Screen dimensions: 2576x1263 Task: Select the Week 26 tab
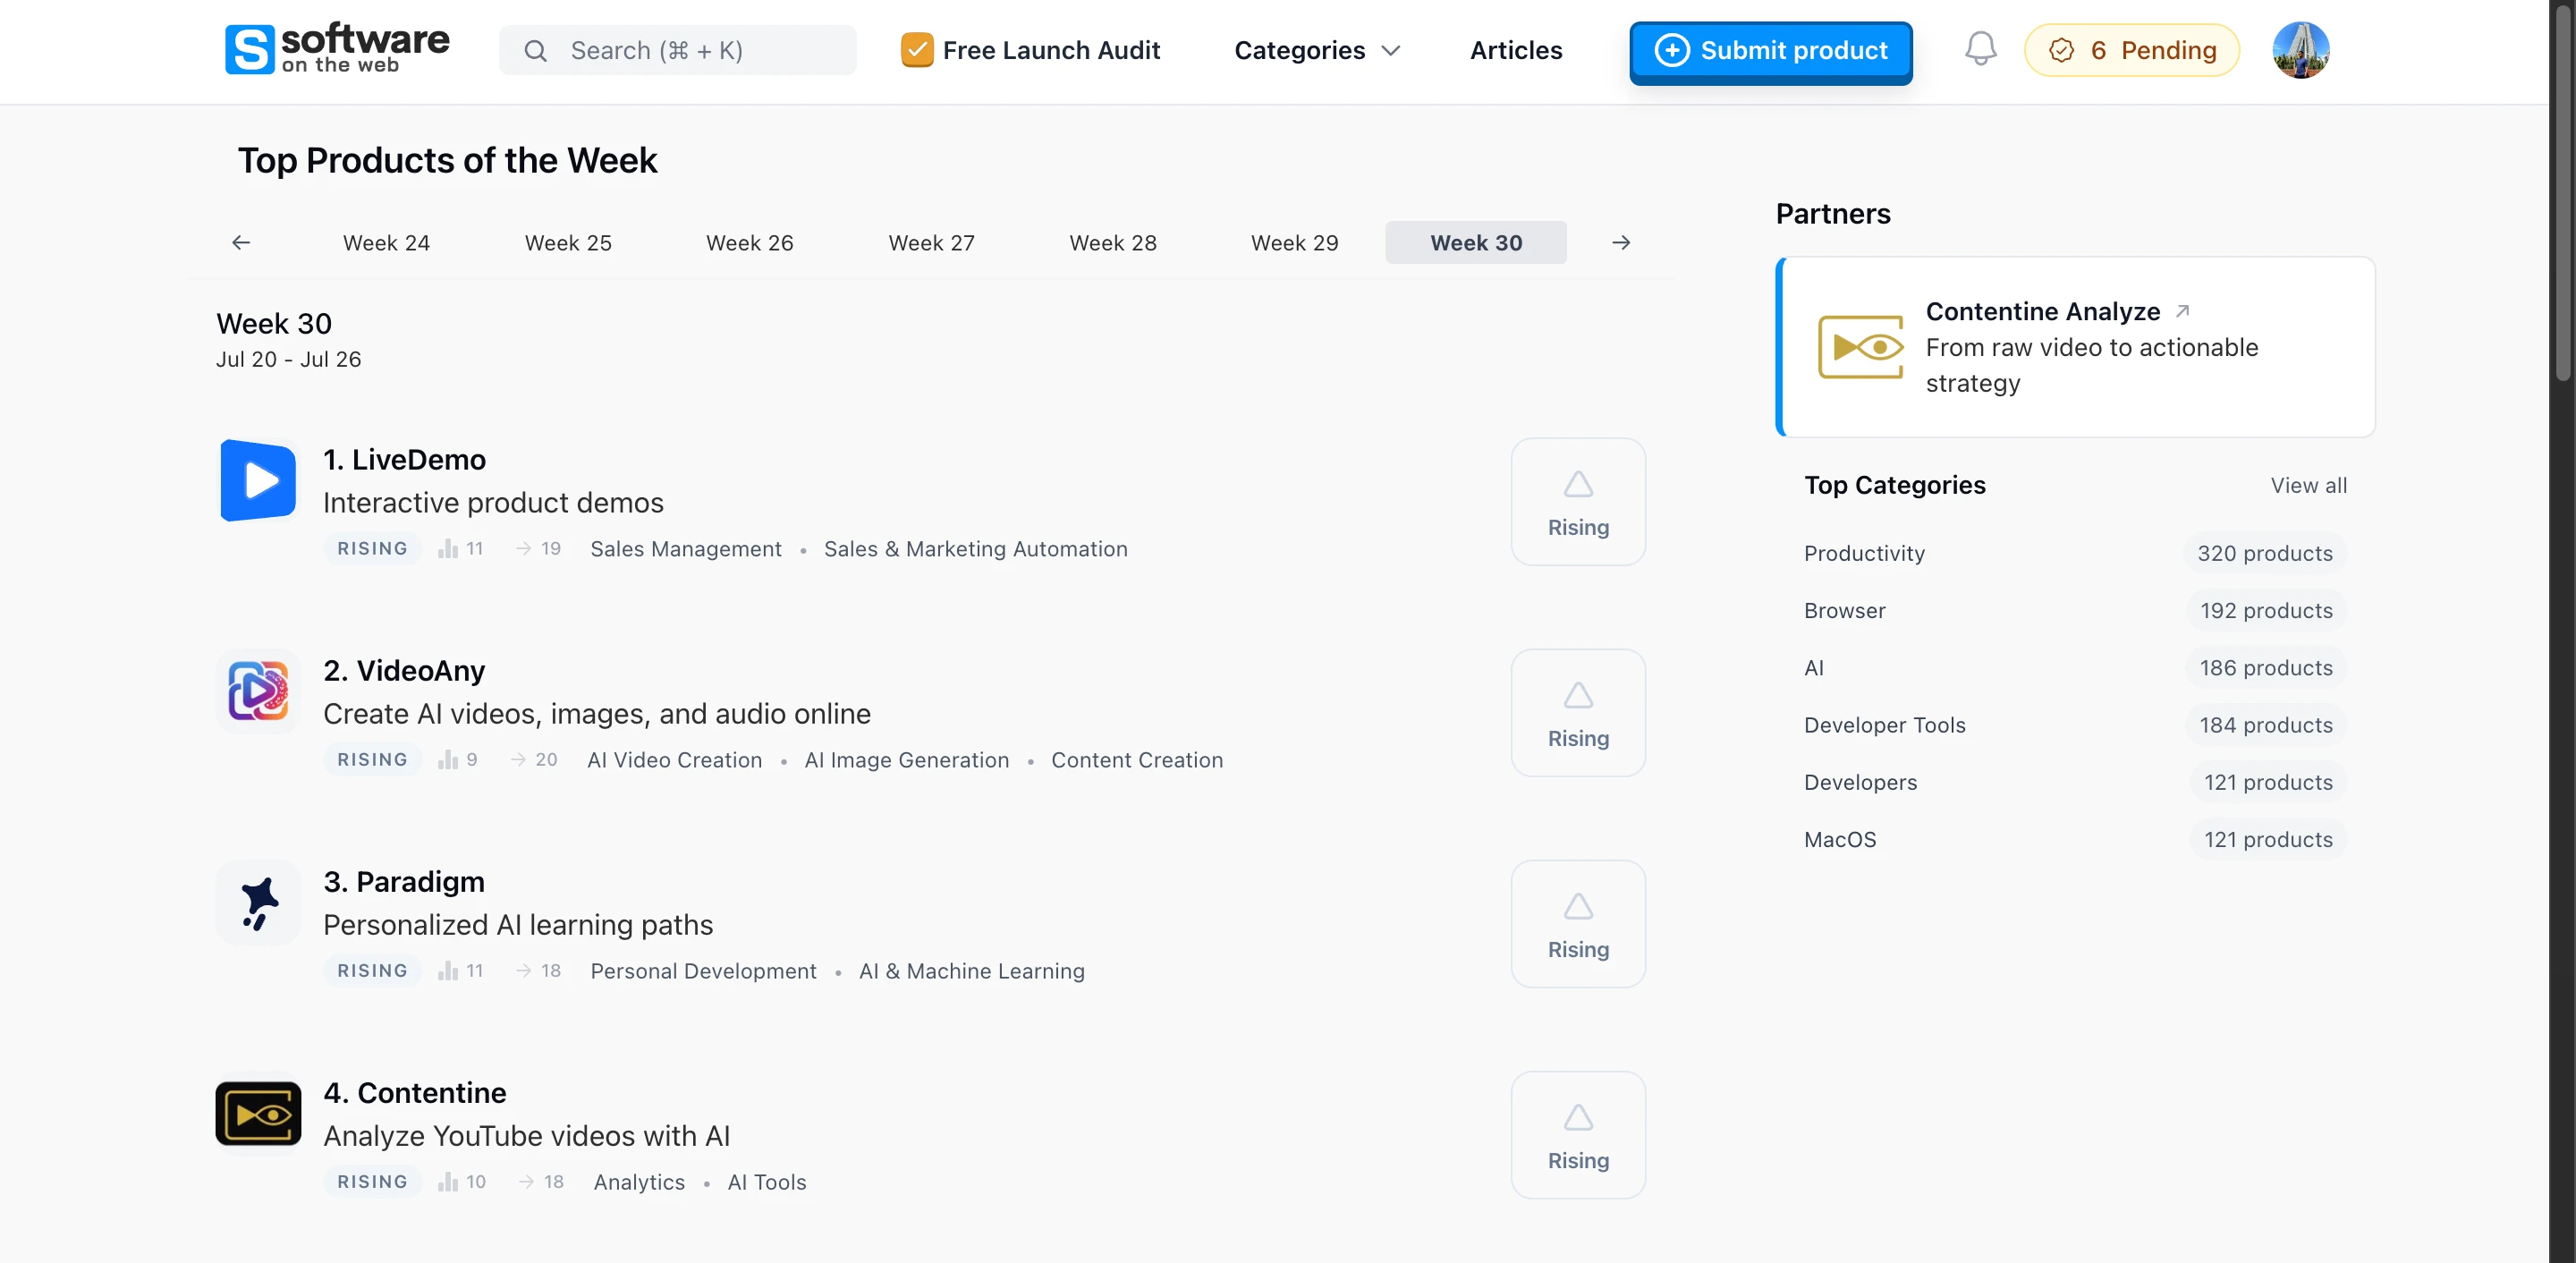tap(749, 242)
